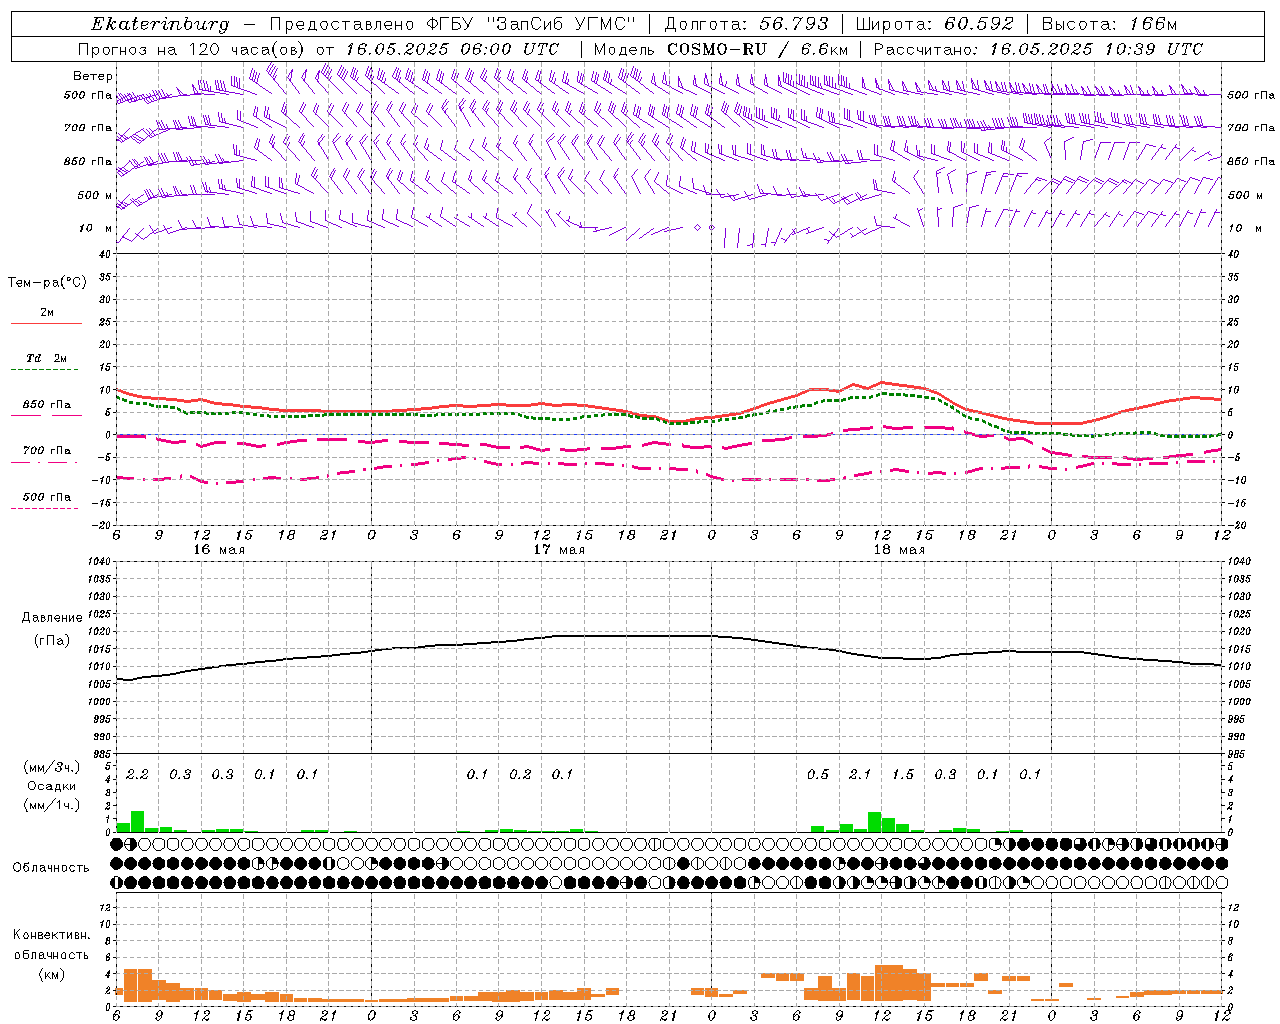This screenshot has height=1024, width=1280.
Task: Click the '16 мая' date label
Action: pyautogui.click(x=219, y=550)
